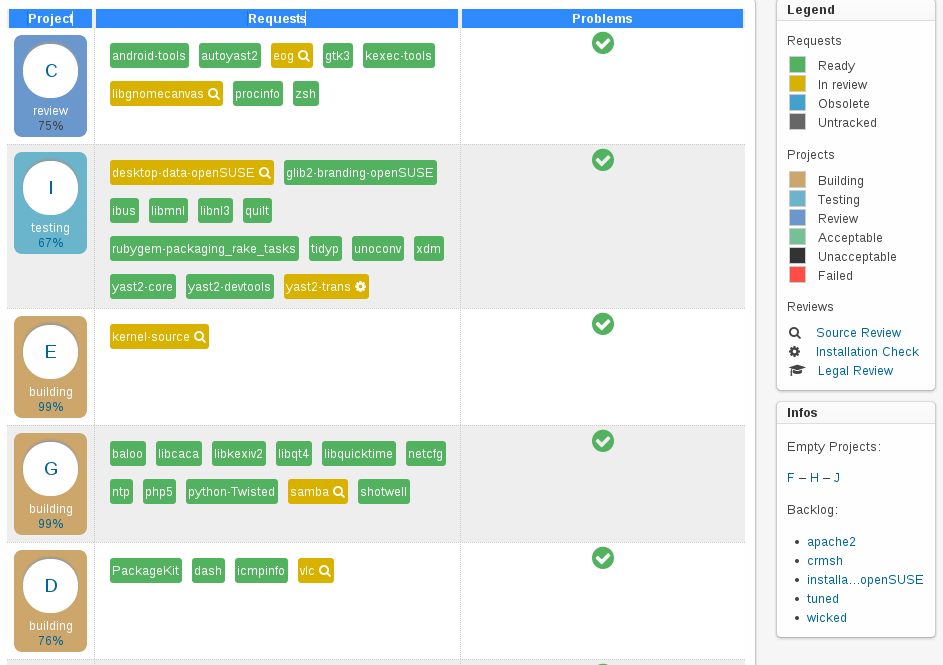The width and height of the screenshot is (943, 665).
Task: Open project C circle badge
Action: point(51,71)
